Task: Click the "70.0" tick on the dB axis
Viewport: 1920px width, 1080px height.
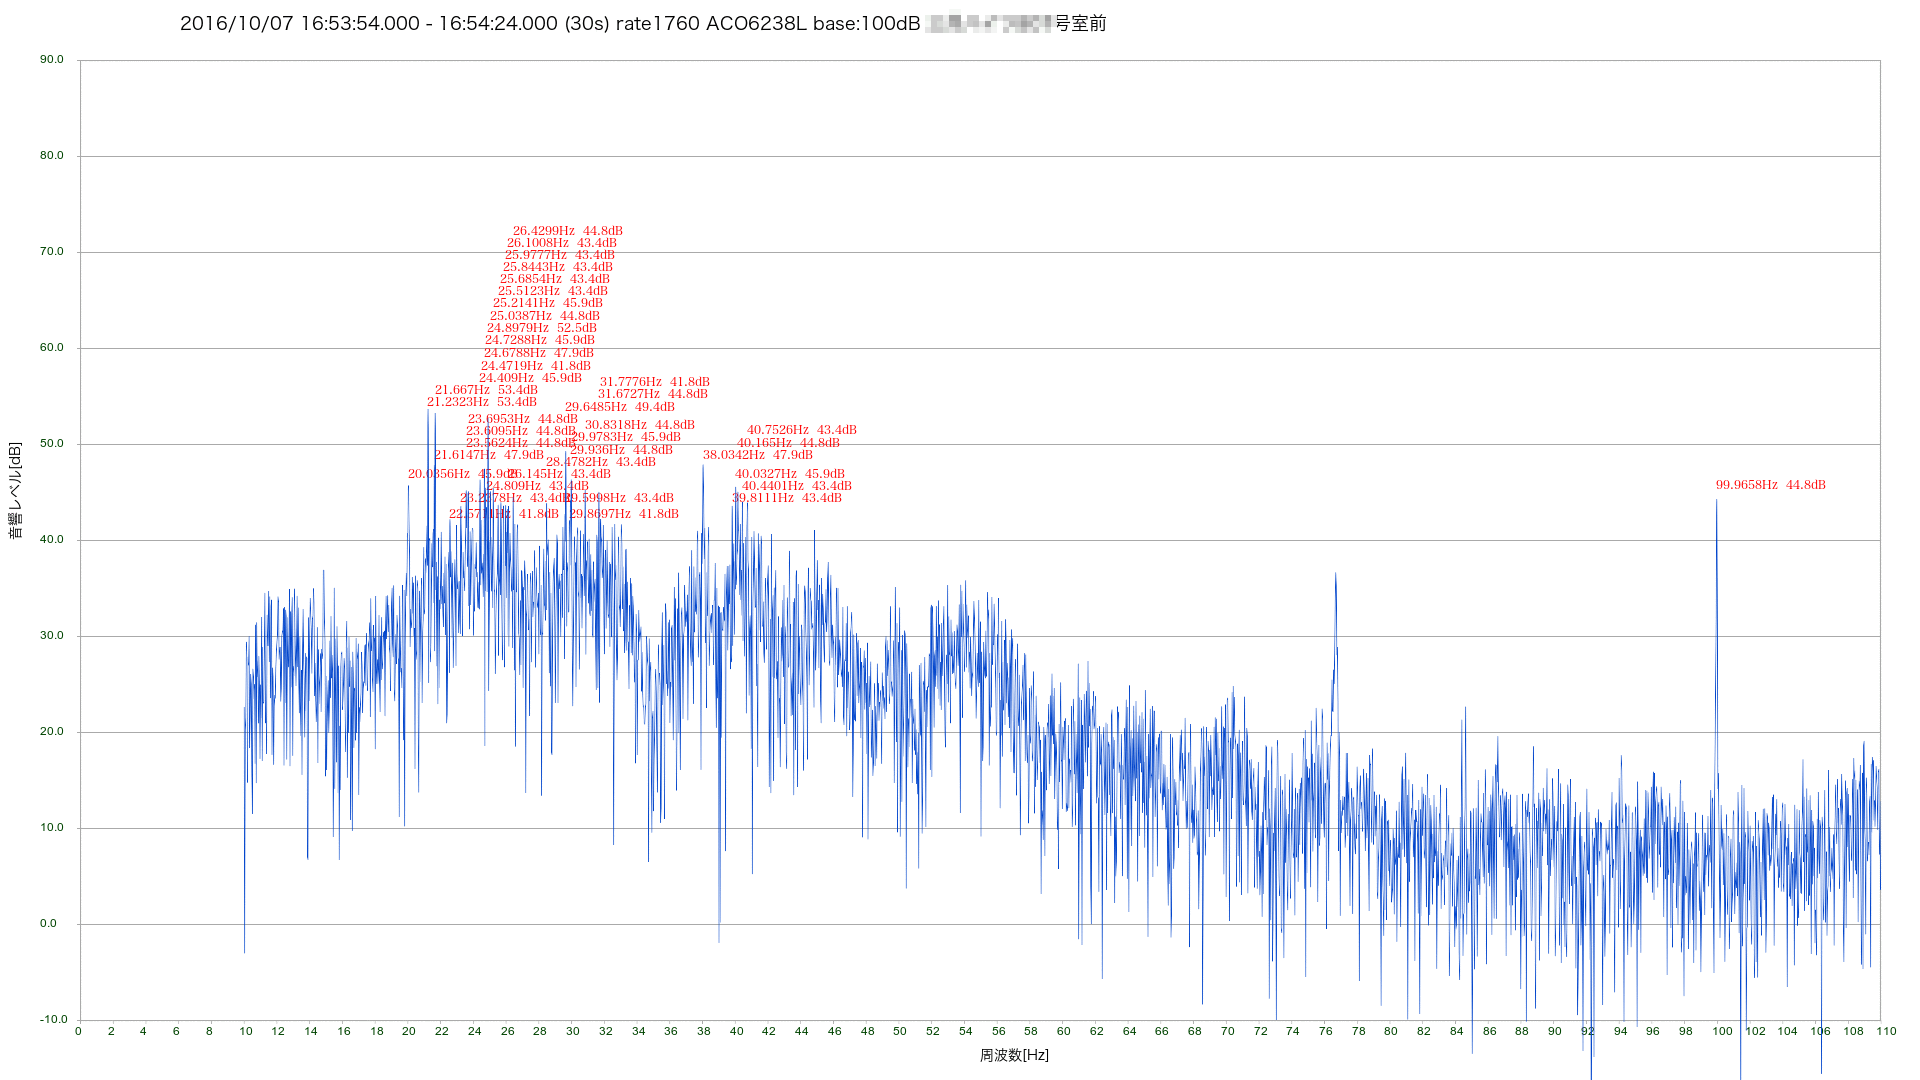Action: click(x=52, y=252)
